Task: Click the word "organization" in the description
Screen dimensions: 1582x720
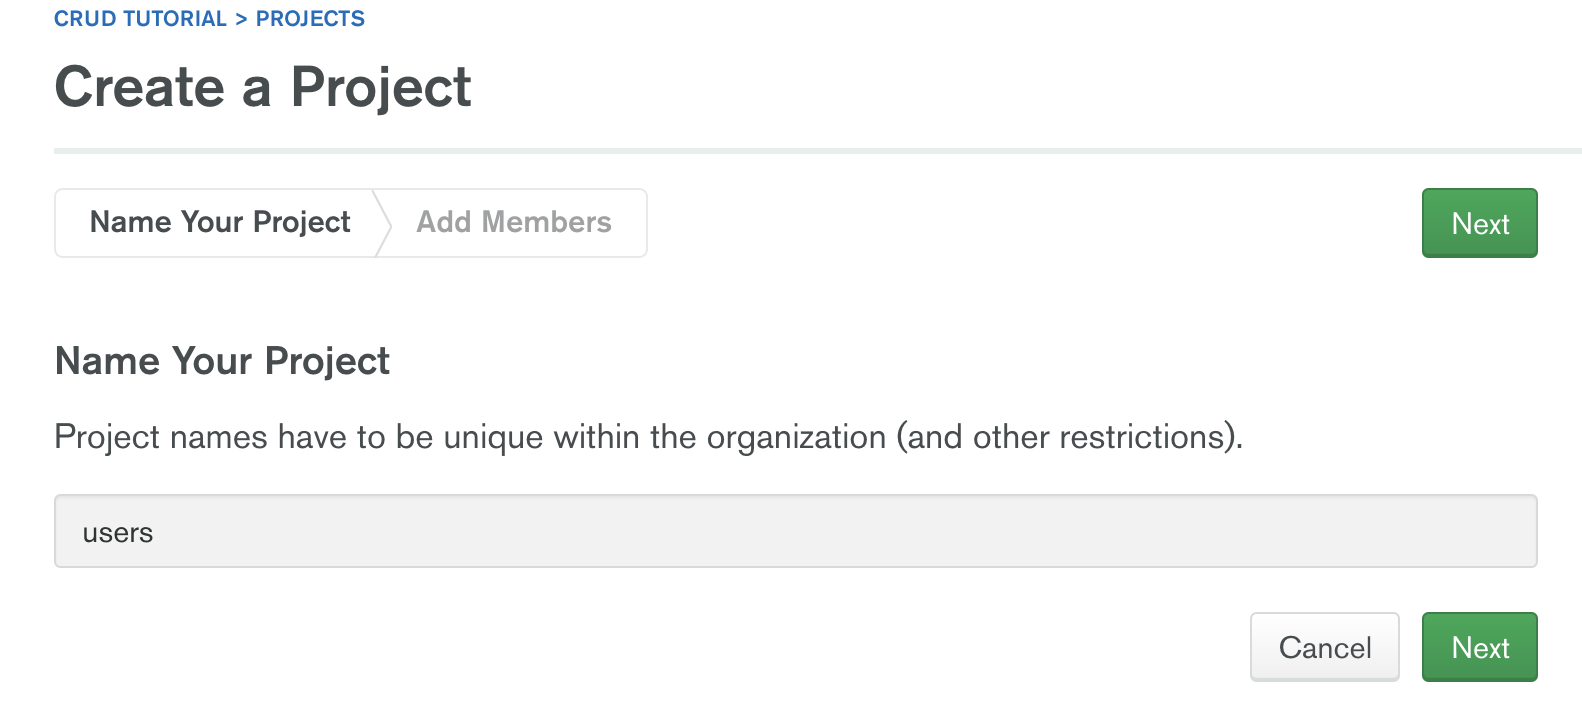Action: point(796,437)
